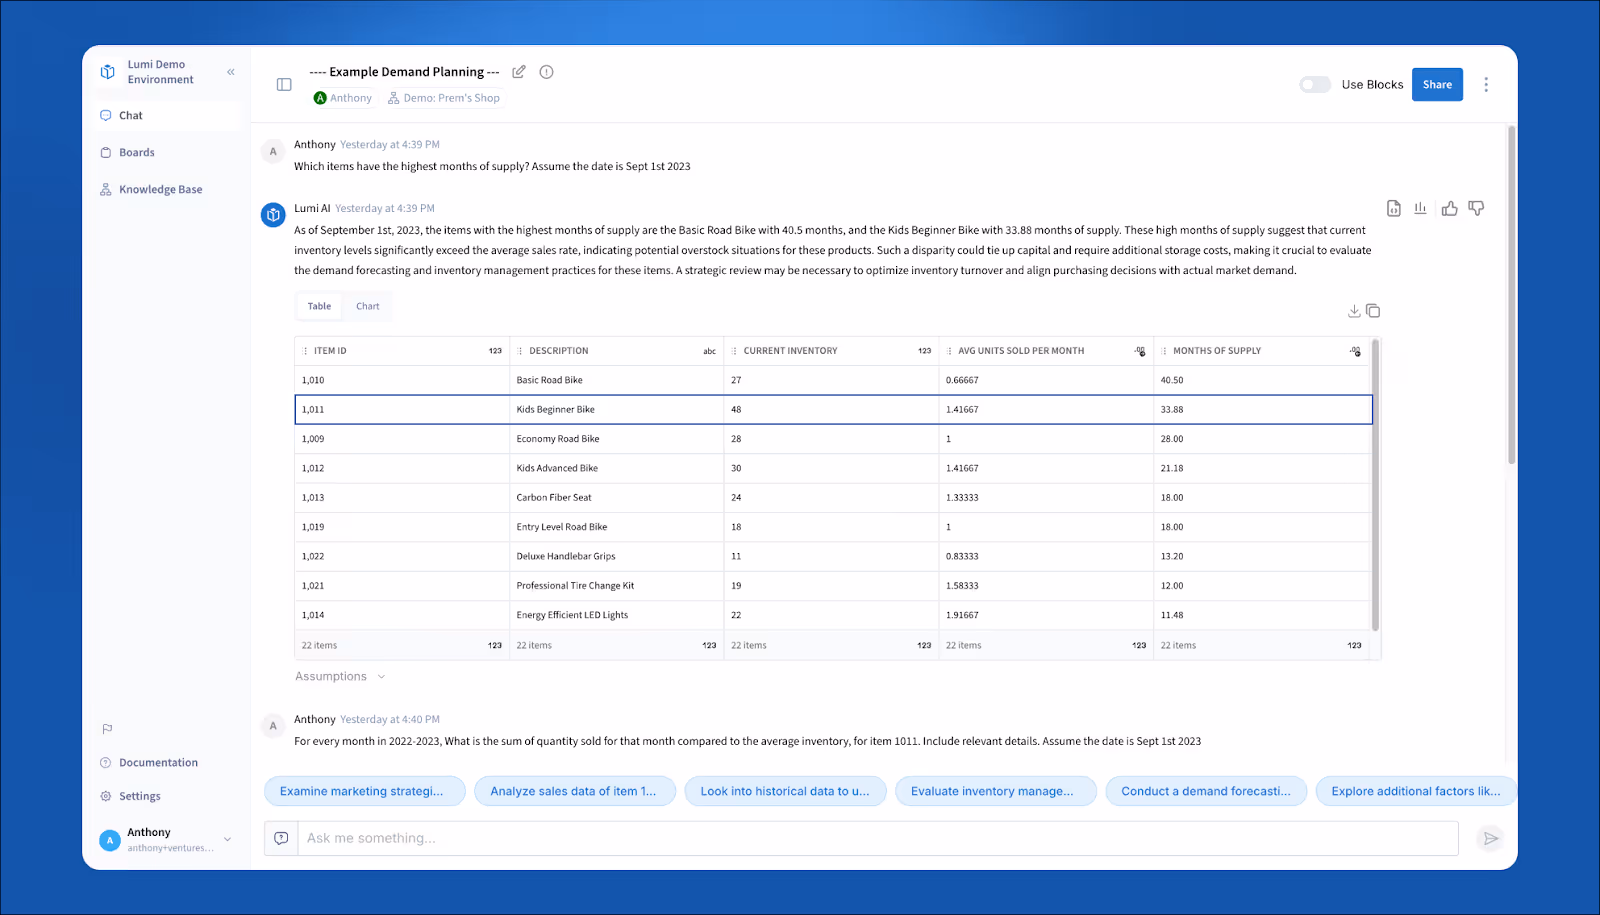1600x915 pixels.
Task: Click the Demo: Prem's Shop tag
Action: (444, 98)
